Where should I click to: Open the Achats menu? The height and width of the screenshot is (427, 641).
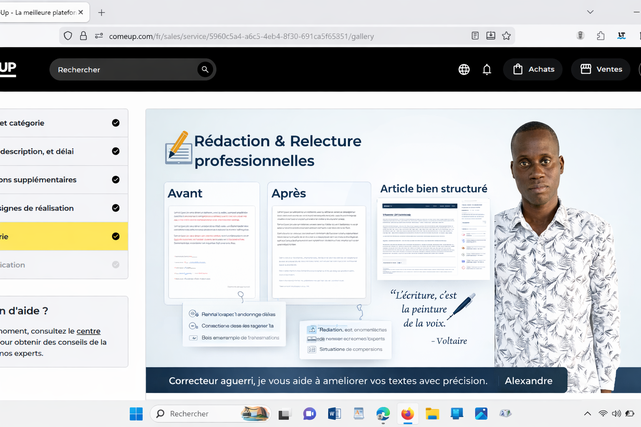point(533,70)
